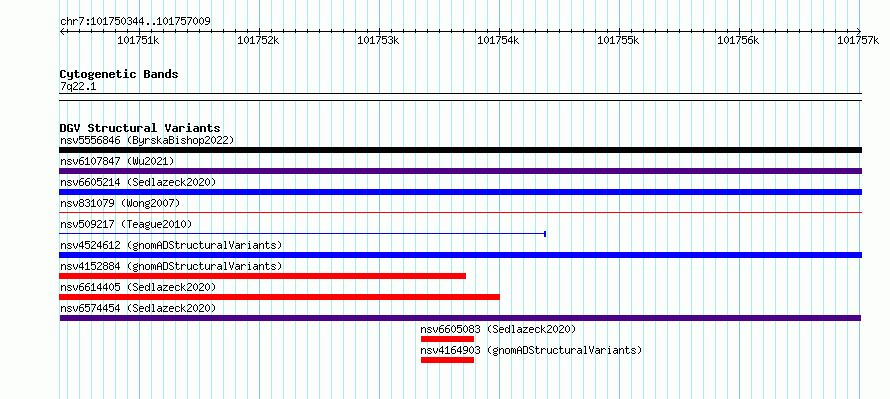Open nsv4164903 (gnomADStructuralVariants) label
This screenshot has width=890, height=399.
531,350
